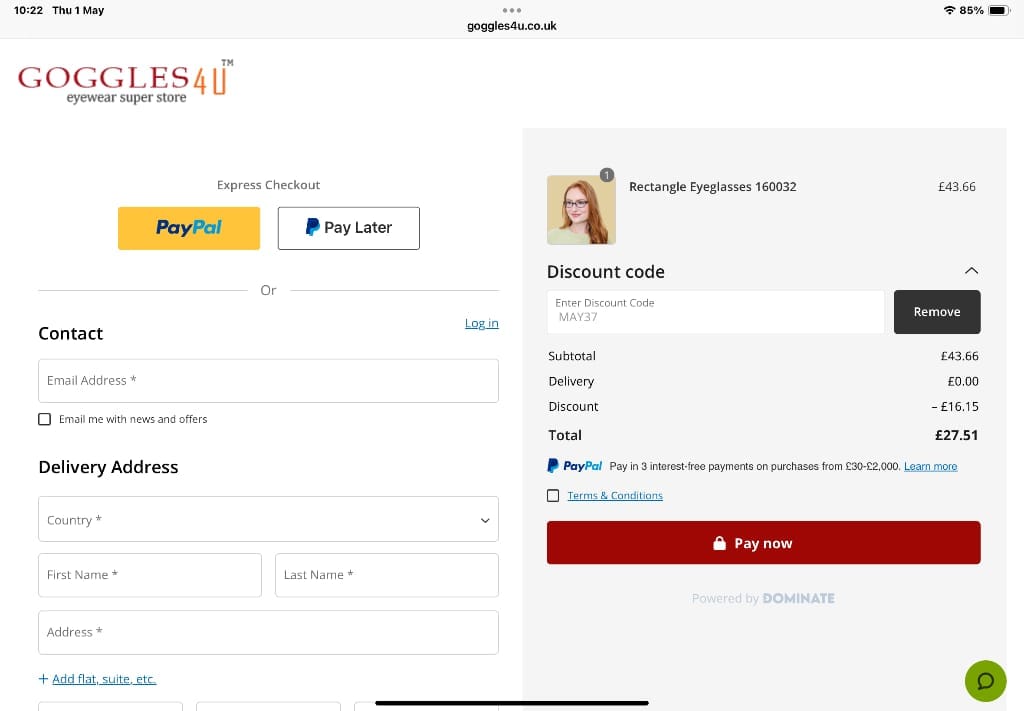
Task: Focus the First Name field
Action: pyautogui.click(x=150, y=575)
